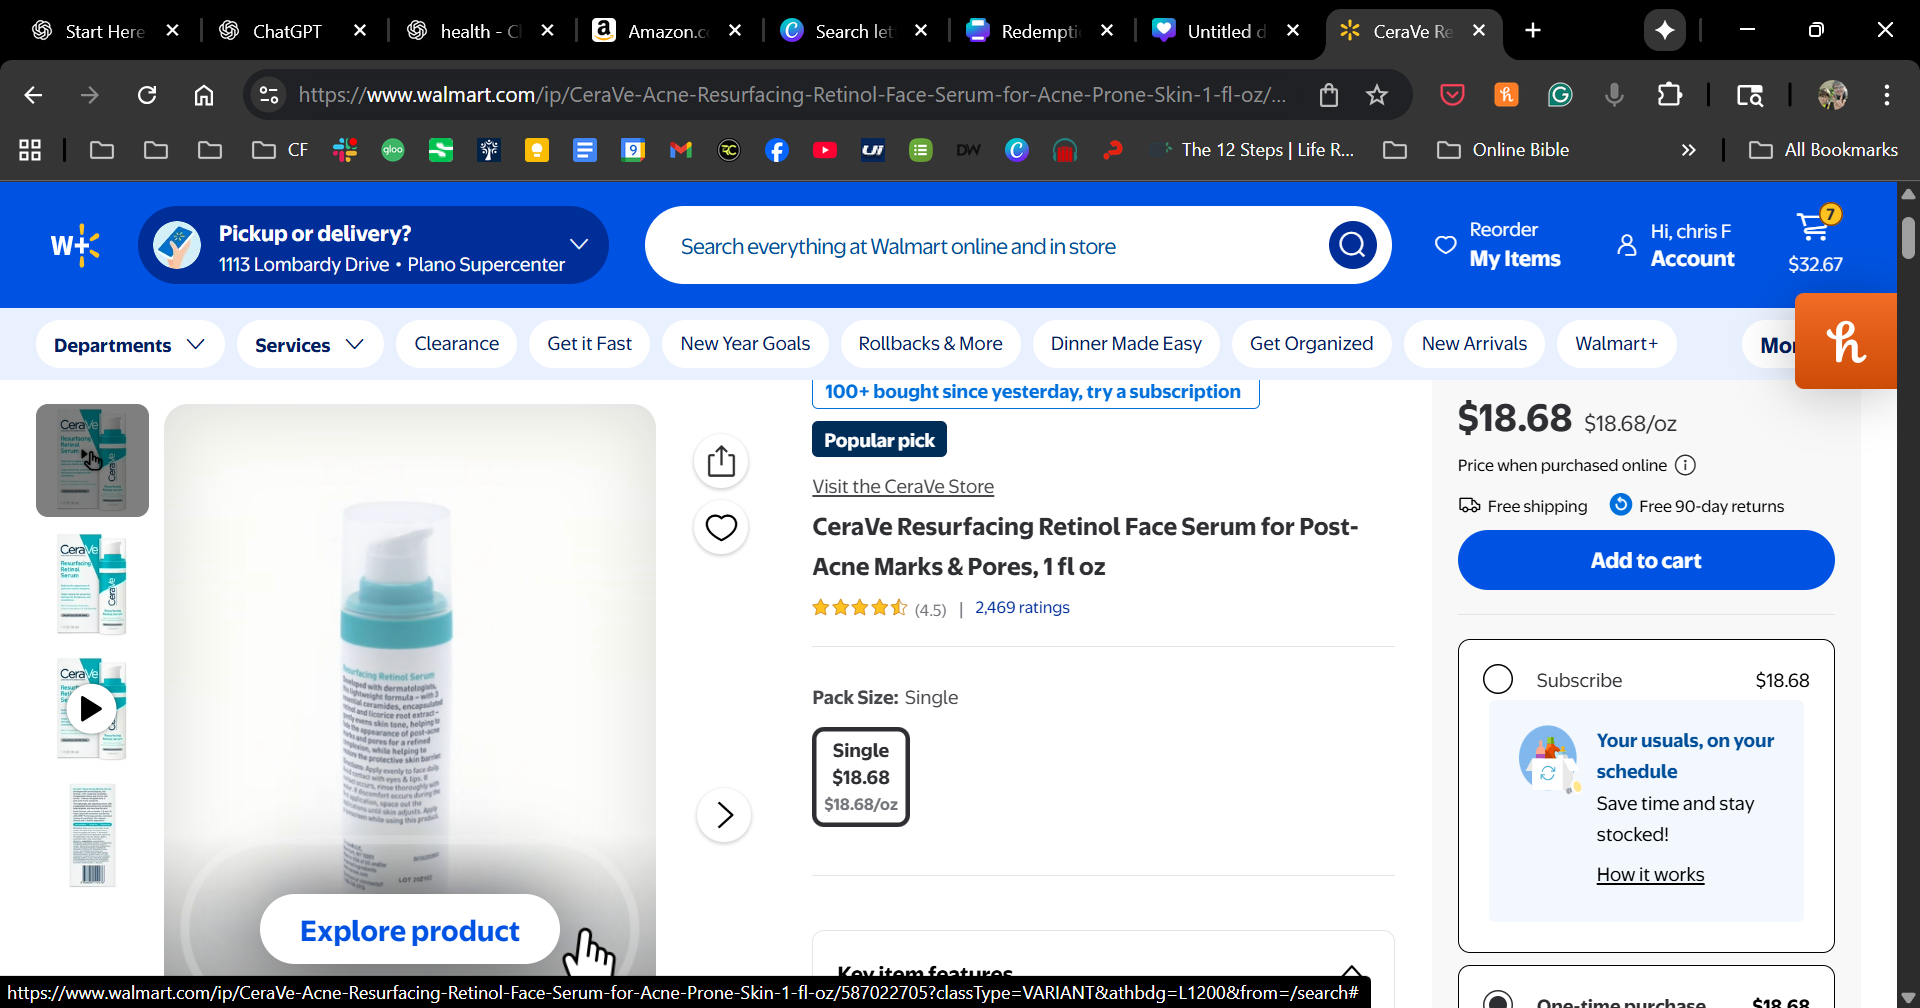Viewport: 1920px width, 1008px height.
Task: Open price info tooltip icon
Action: (1685, 465)
